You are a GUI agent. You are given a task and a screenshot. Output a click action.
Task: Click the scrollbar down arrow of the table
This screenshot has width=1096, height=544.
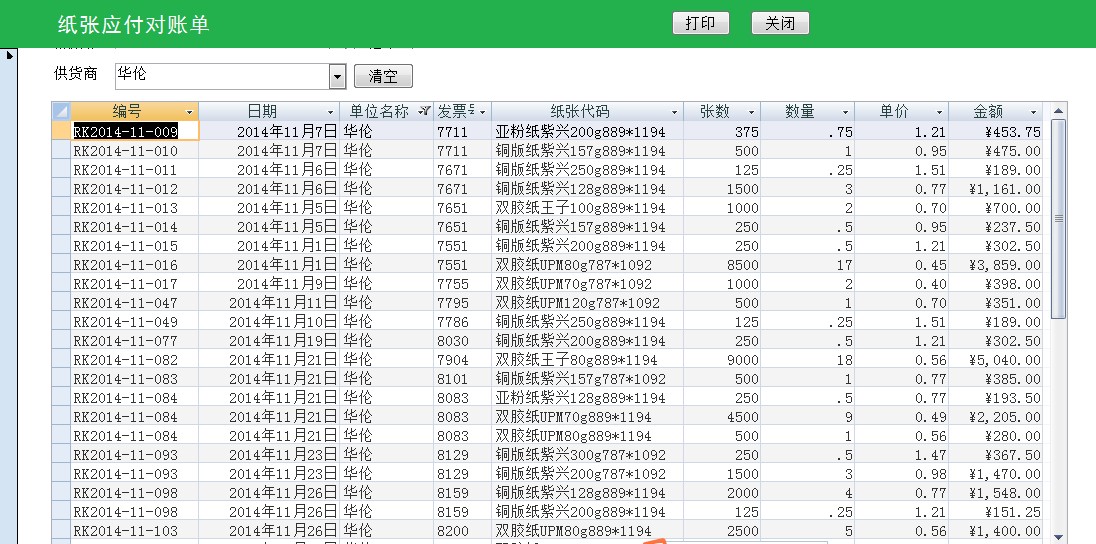tap(1058, 536)
